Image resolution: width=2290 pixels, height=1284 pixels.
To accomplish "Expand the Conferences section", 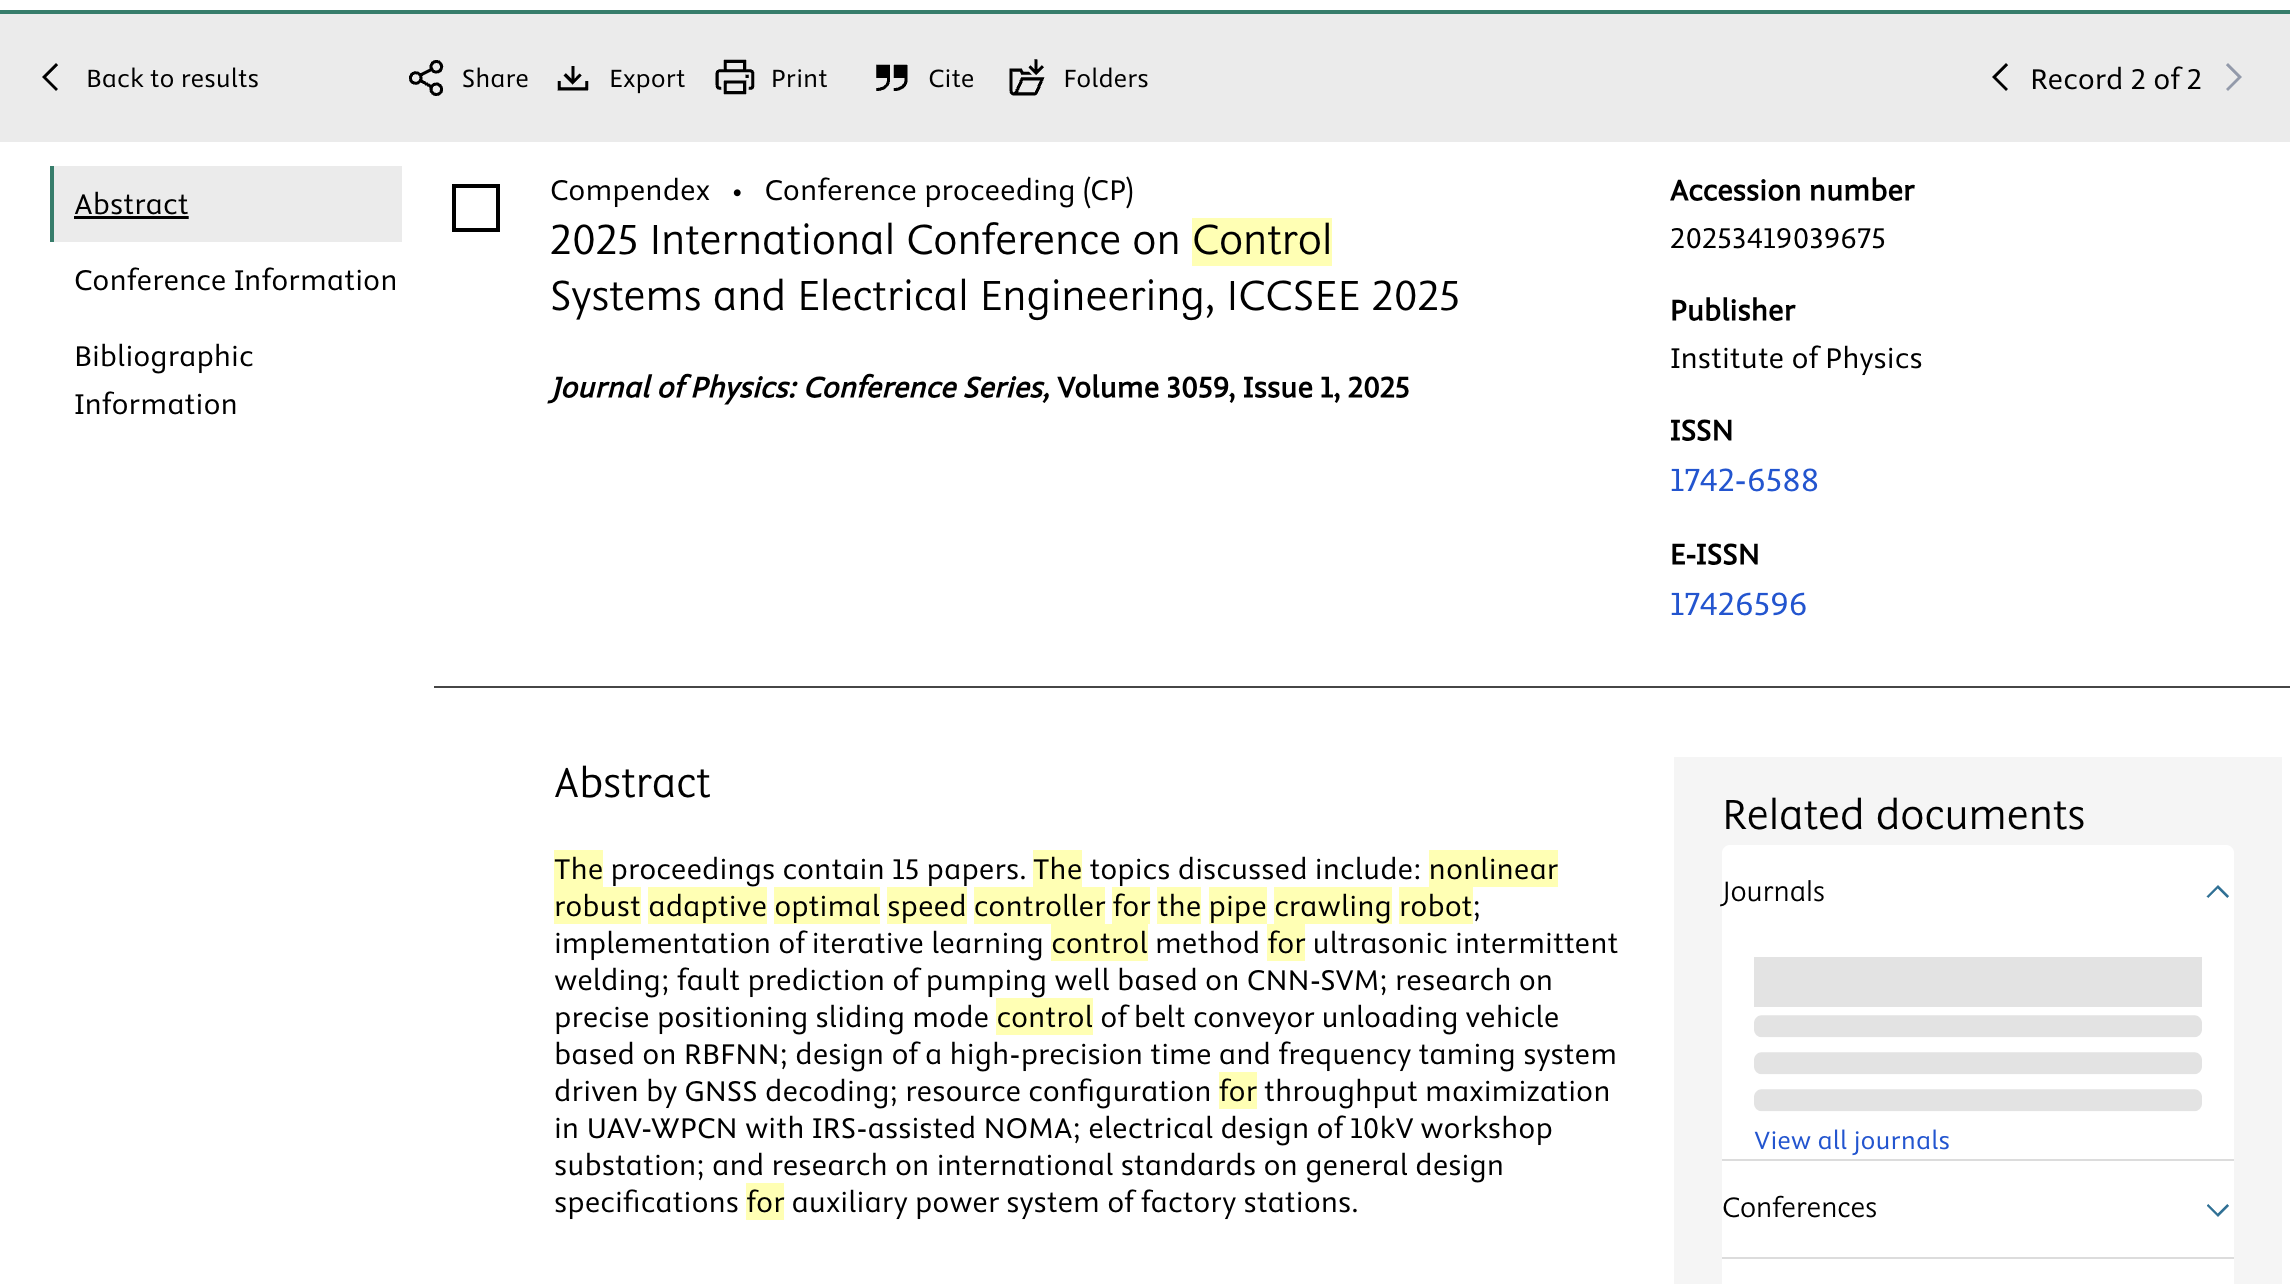I will coord(2217,1209).
